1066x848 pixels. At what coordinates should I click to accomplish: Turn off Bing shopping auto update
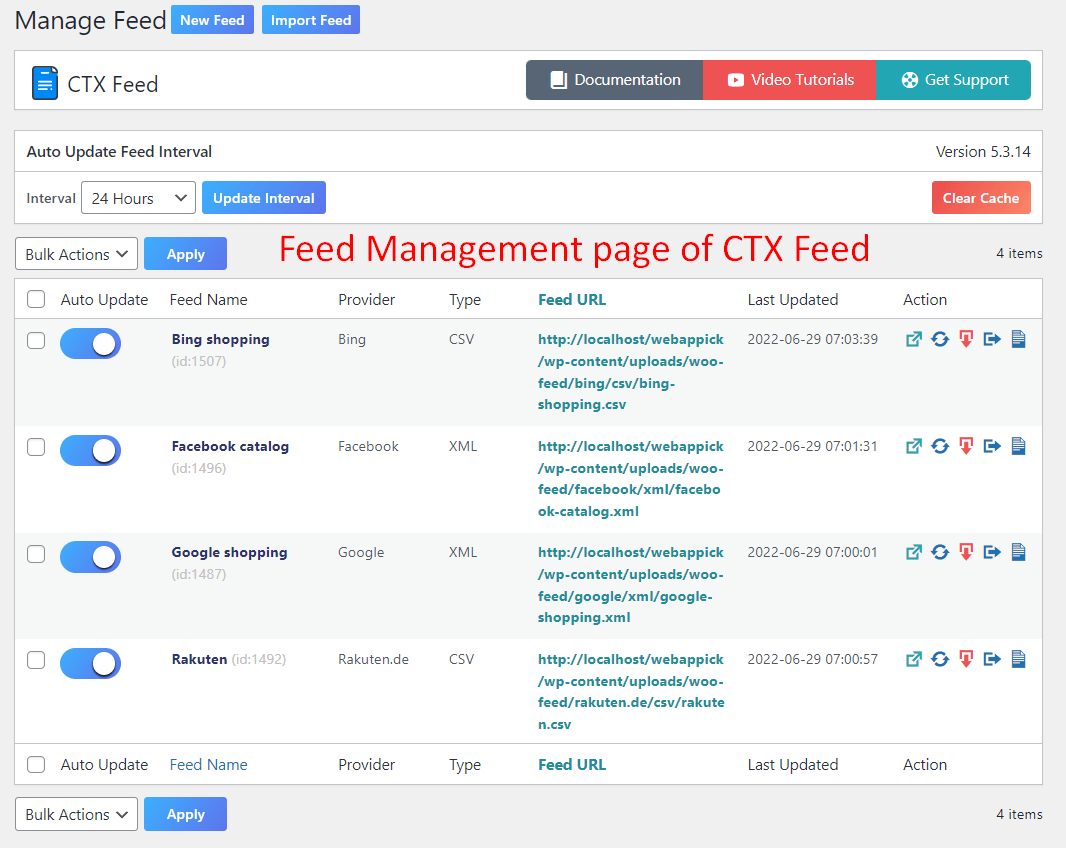point(90,344)
